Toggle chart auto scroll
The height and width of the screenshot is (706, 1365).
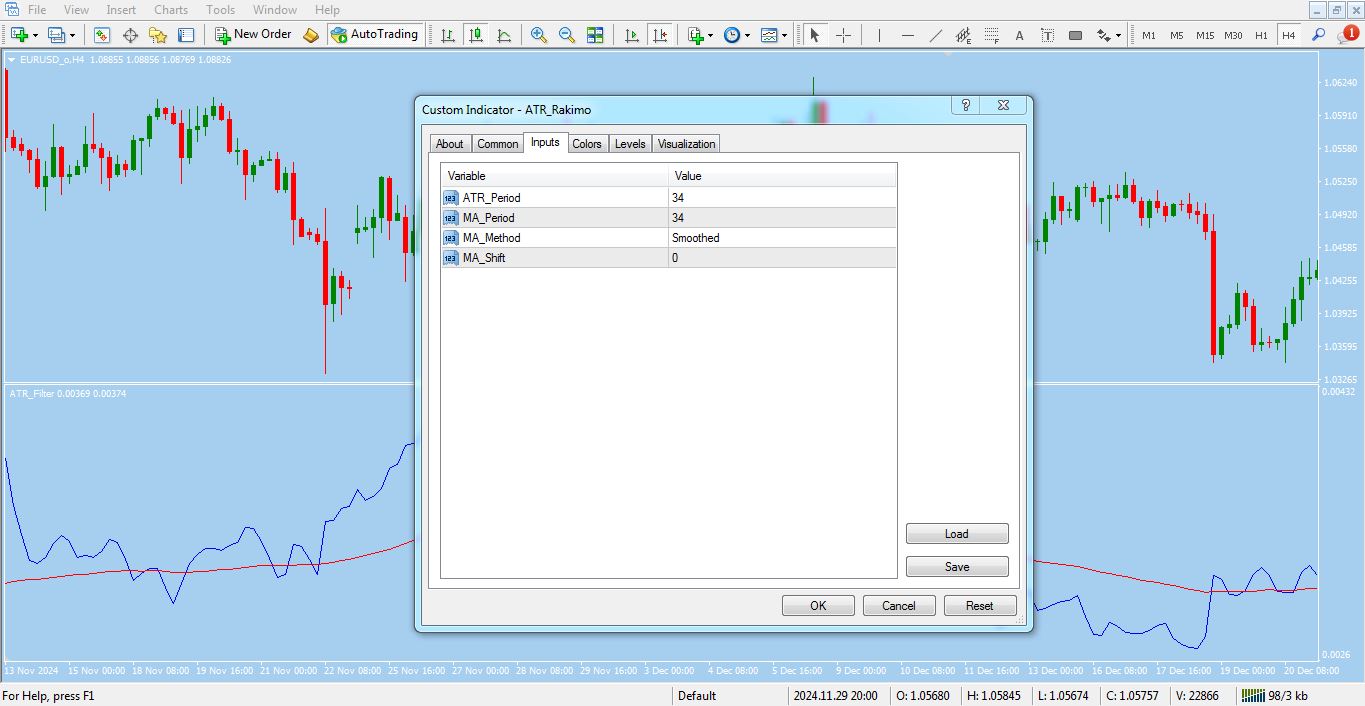pyautogui.click(x=632, y=35)
